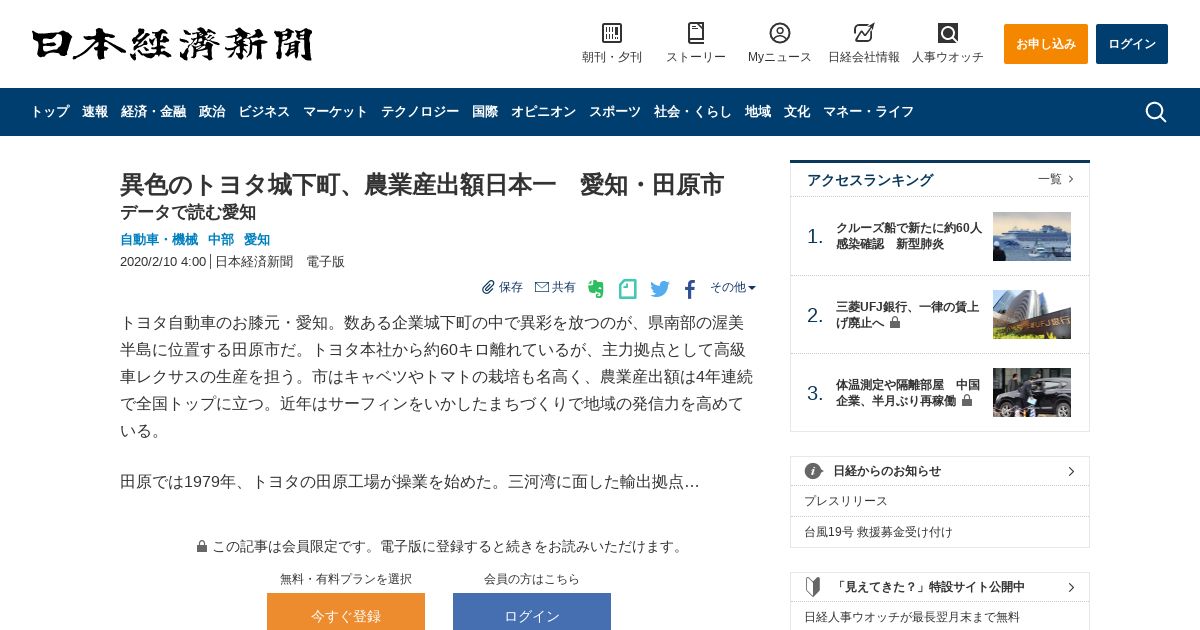1200x630 pixels.
Task: Click the 自動車・機械 topic tag
Action: tap(159, 240)
